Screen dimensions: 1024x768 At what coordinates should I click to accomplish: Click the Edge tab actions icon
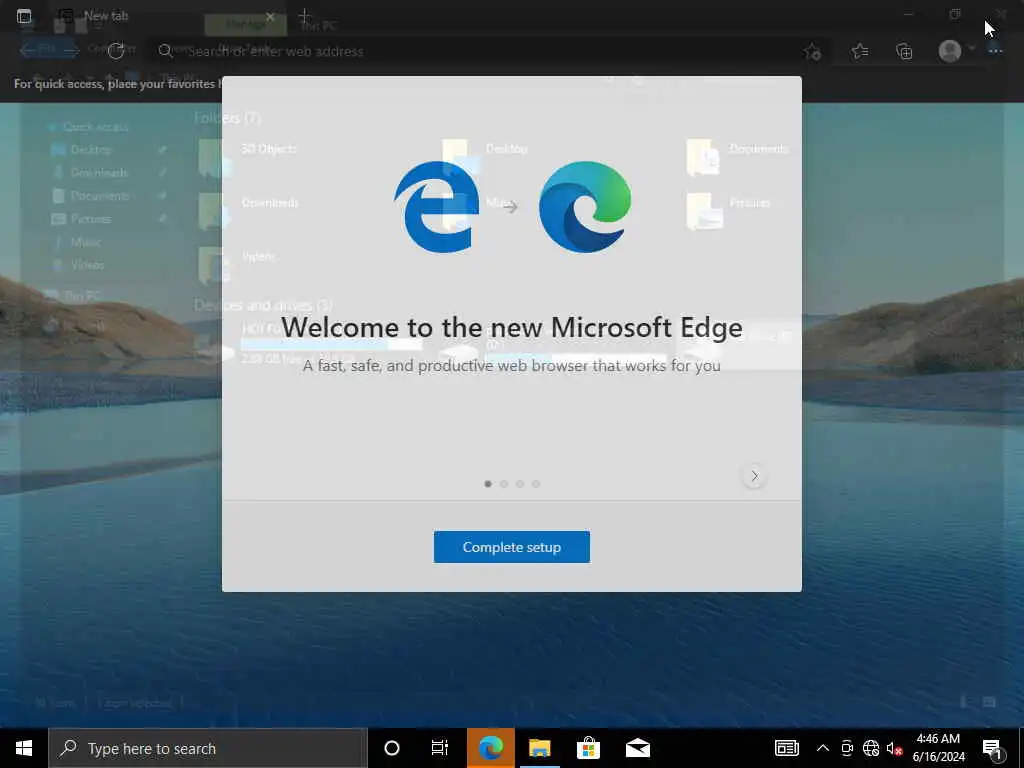tap(24, 16)
